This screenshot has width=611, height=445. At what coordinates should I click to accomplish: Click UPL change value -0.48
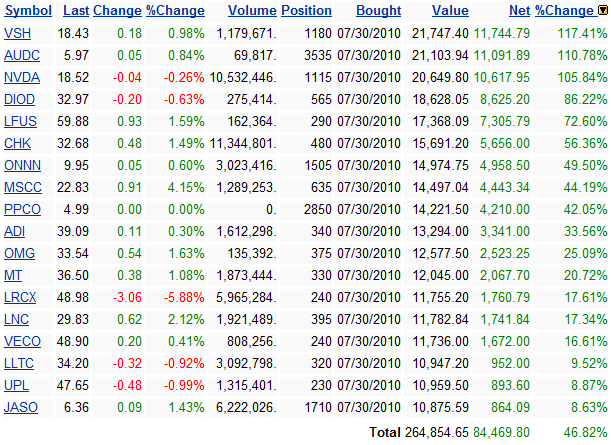(x=127, y=386)
